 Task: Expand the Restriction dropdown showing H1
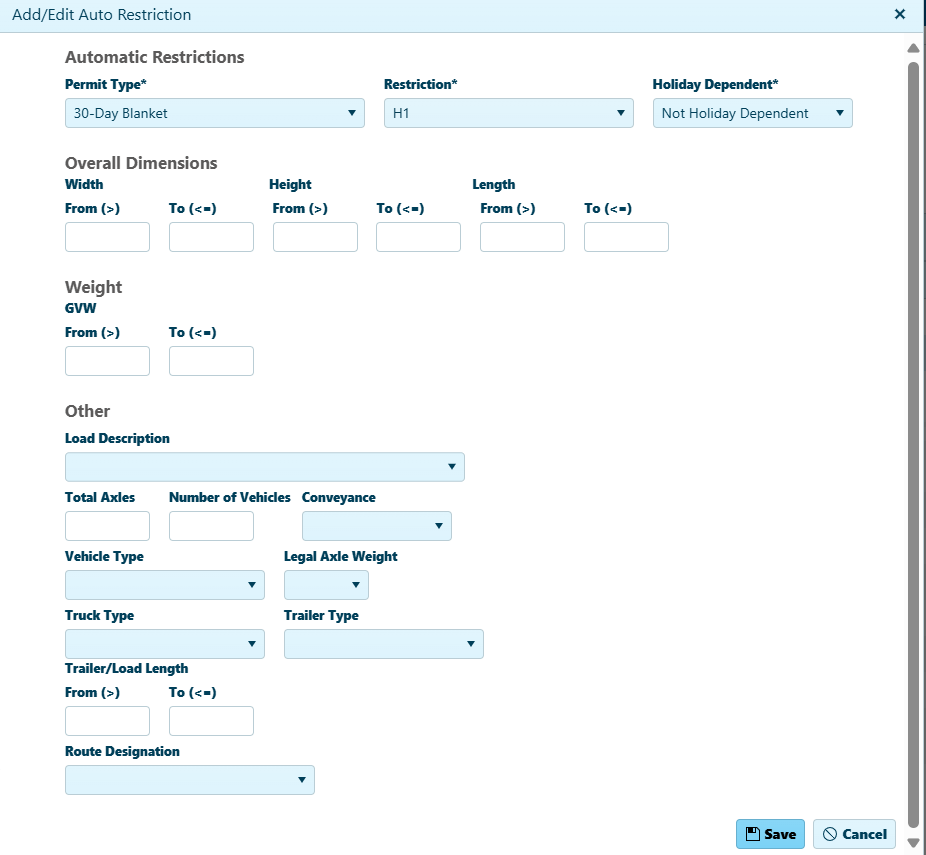(x=508, y=113)
